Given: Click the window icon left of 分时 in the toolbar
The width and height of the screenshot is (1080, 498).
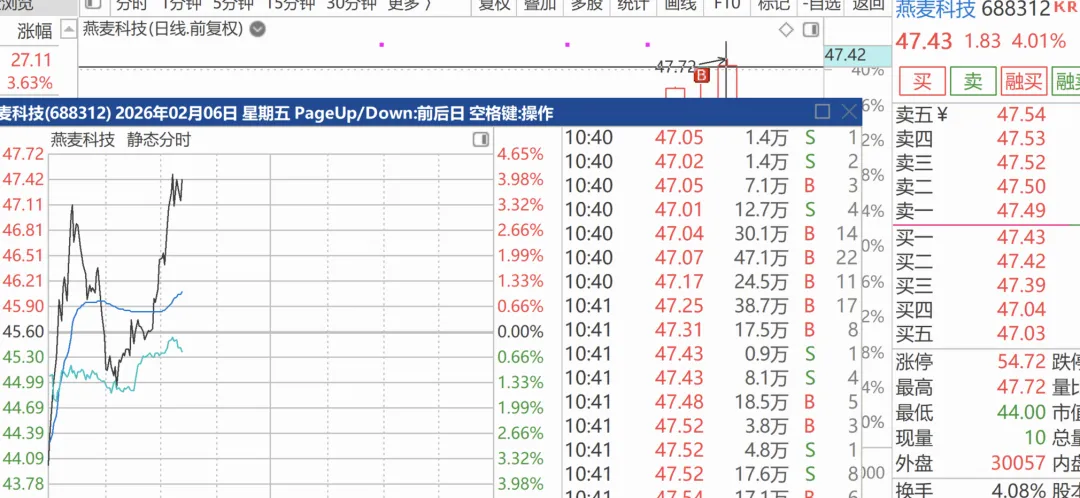Looking at the screenshot, I should coord(94,4).
